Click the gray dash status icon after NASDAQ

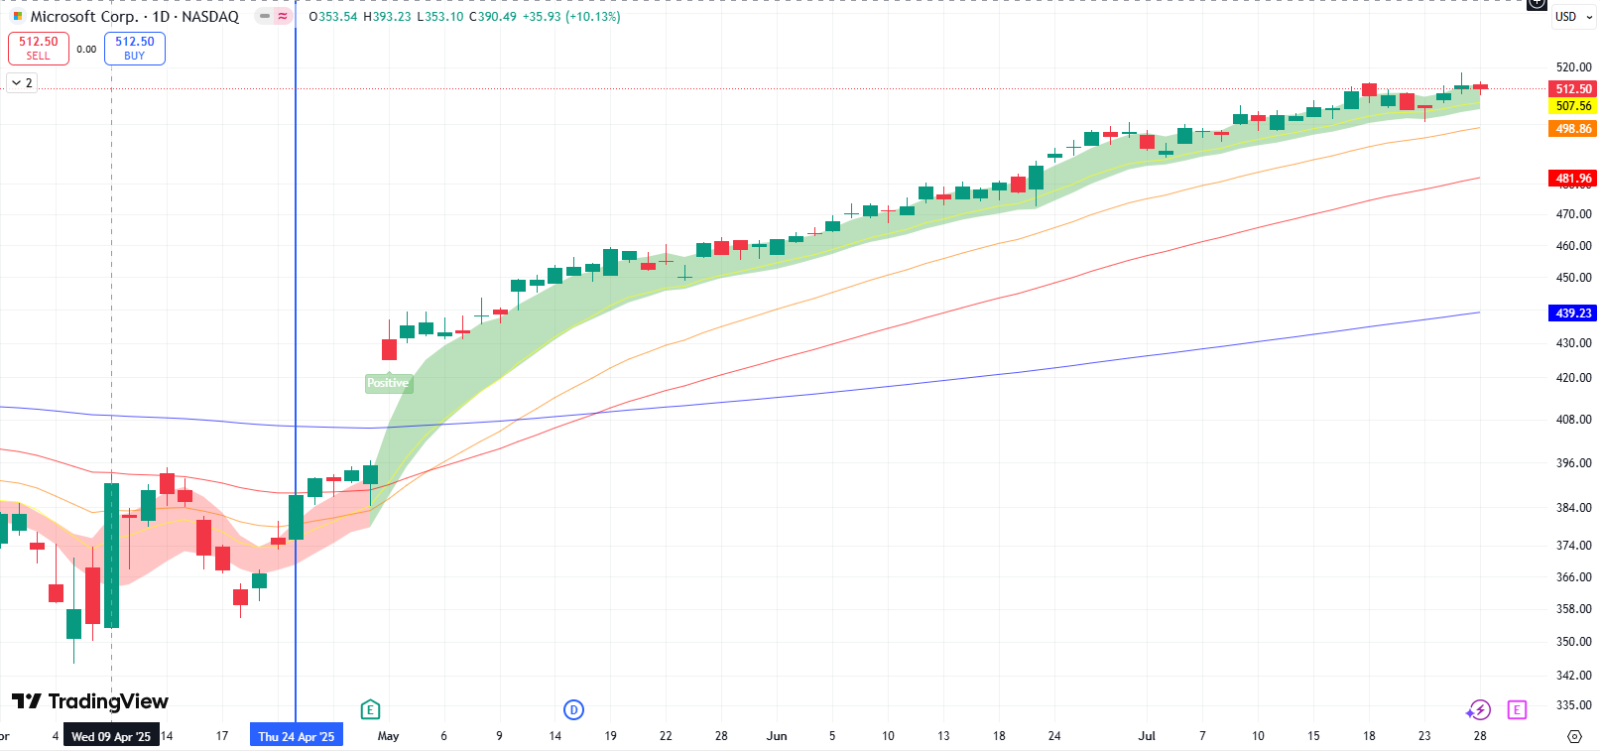click(264, 16)
